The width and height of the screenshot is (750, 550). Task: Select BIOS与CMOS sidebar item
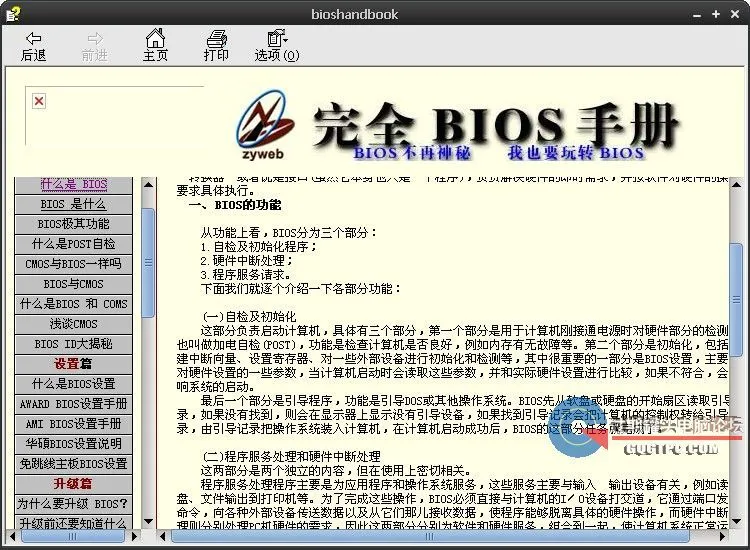pyautogui.click(x=74, y=284)
